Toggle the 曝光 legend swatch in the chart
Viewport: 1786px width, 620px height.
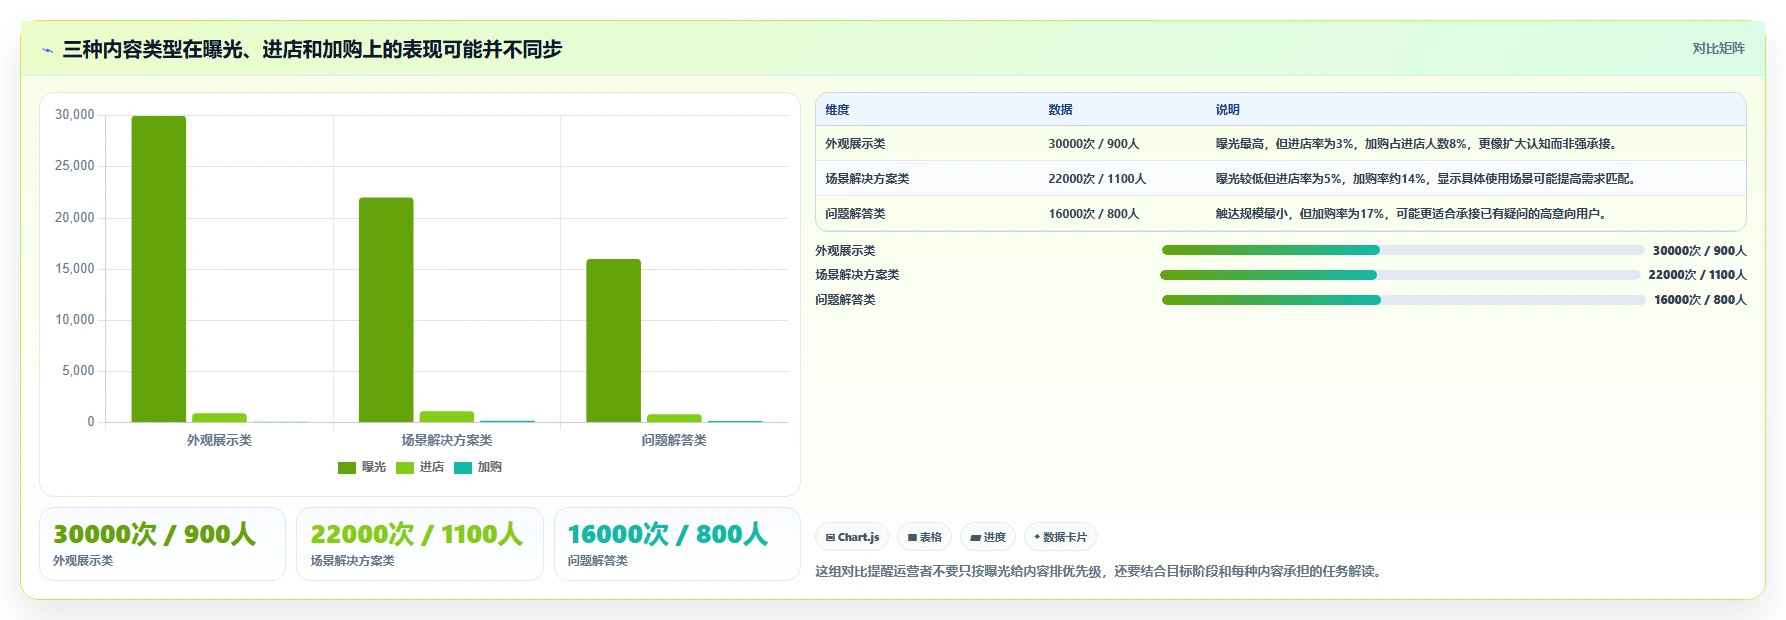[x=347, y=467]
